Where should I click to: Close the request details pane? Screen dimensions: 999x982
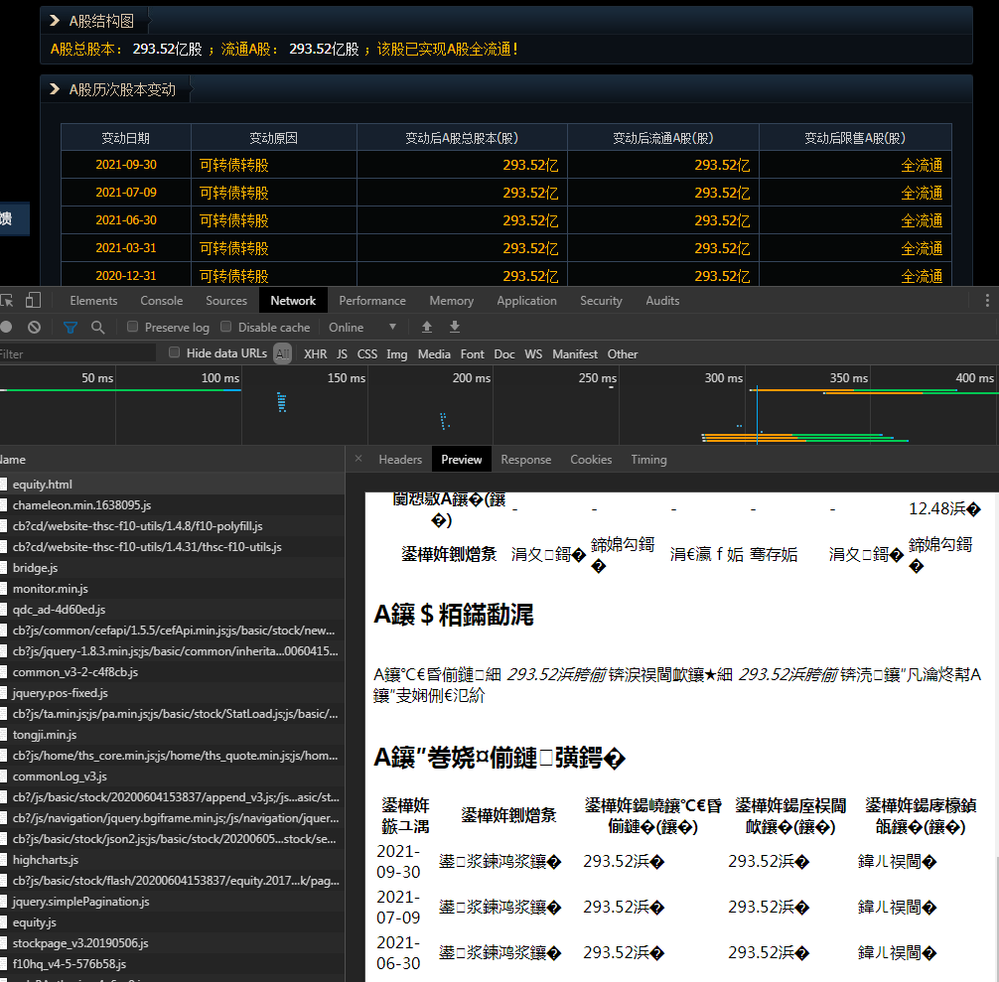[358, 459]
